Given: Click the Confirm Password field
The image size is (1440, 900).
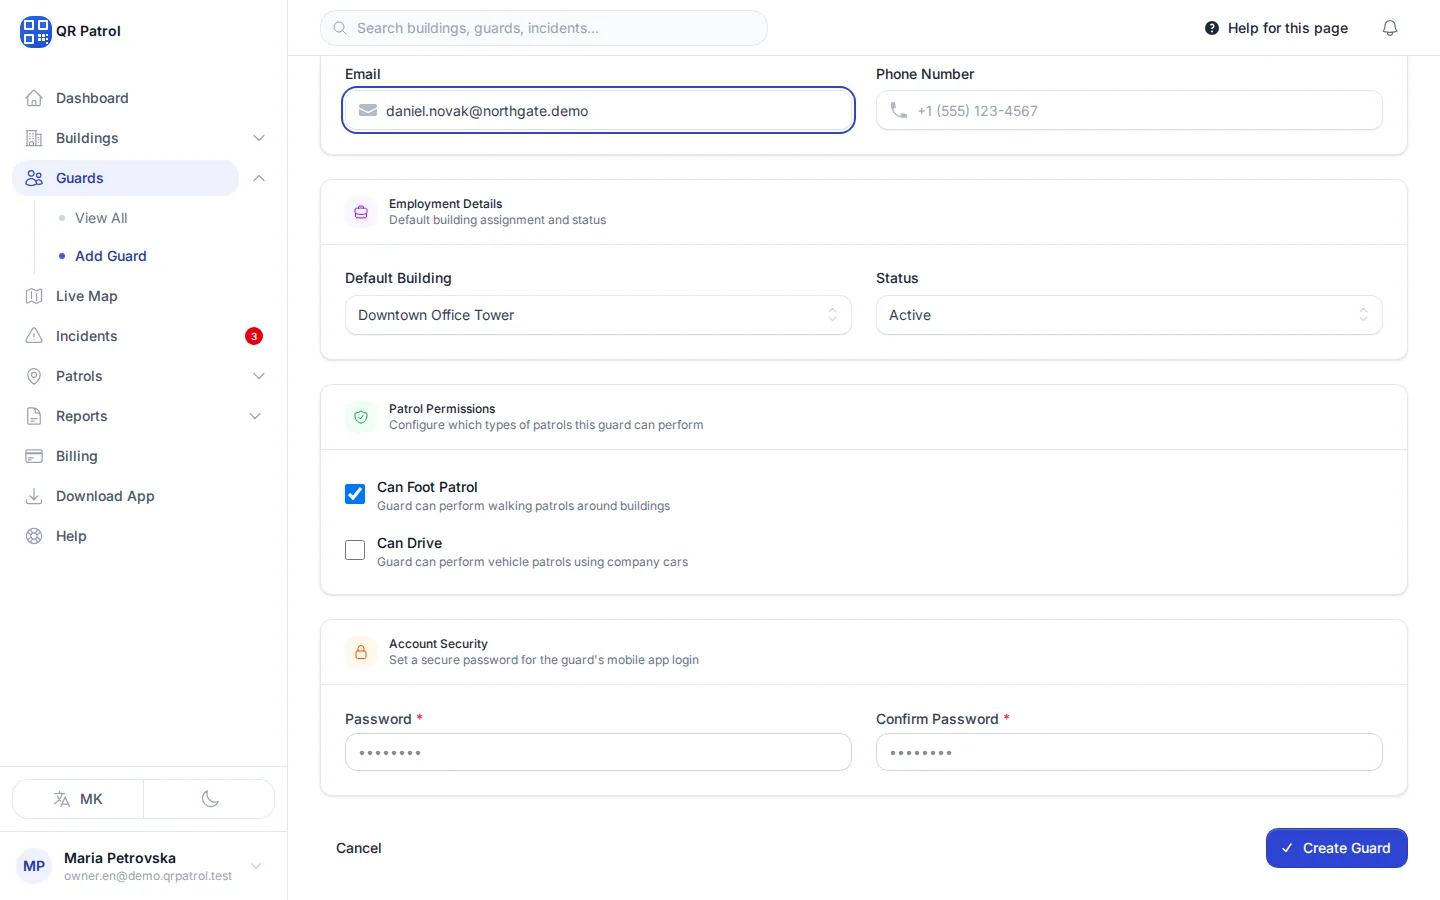Looking at the screenshot, I should (1129, 752).
